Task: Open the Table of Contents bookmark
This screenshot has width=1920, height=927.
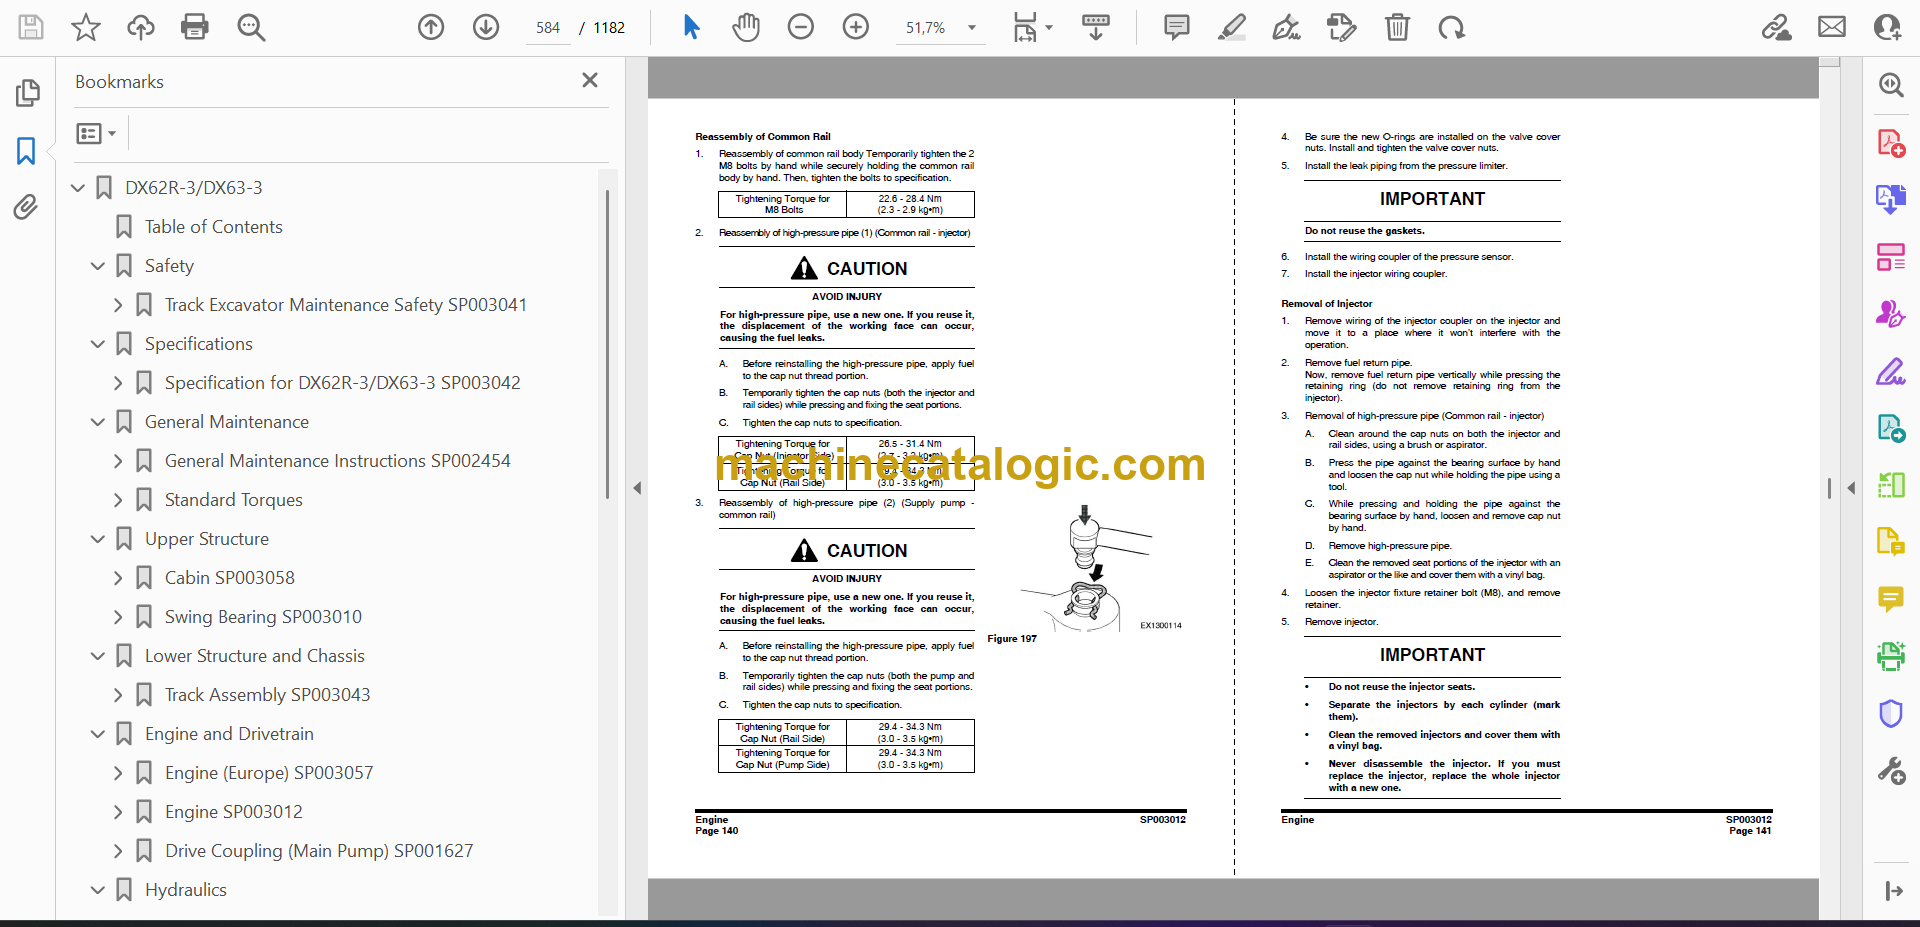Action: coord(213,227)
